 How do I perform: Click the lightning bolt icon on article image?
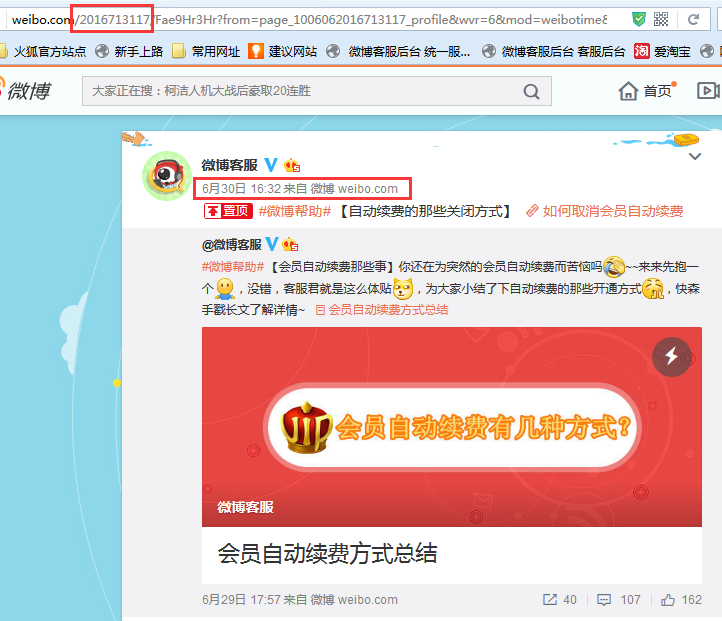[671, 357]
